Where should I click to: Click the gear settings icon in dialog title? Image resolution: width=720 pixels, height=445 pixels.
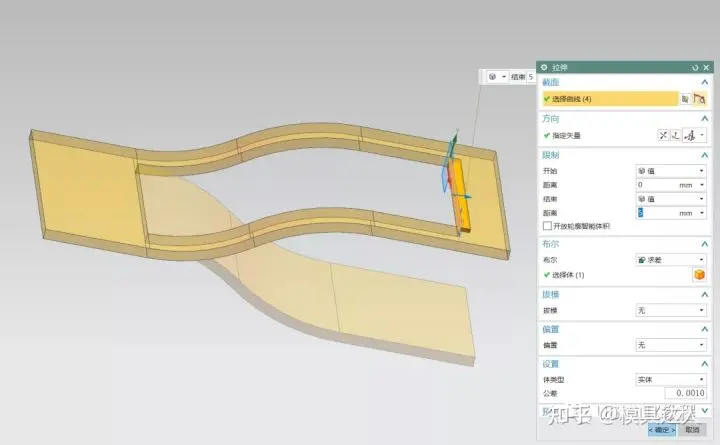click(x=546, y=66)
